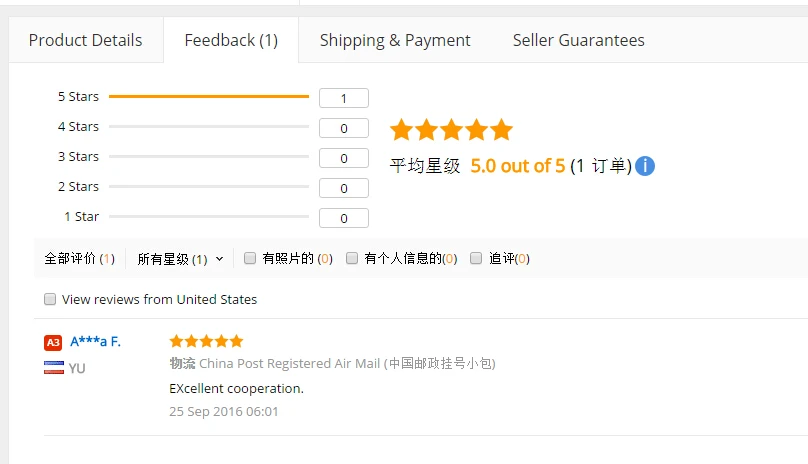Switch to Shipping & Payment tab
The height and width of the screenshot is (464, 808).
pos(395,41)
